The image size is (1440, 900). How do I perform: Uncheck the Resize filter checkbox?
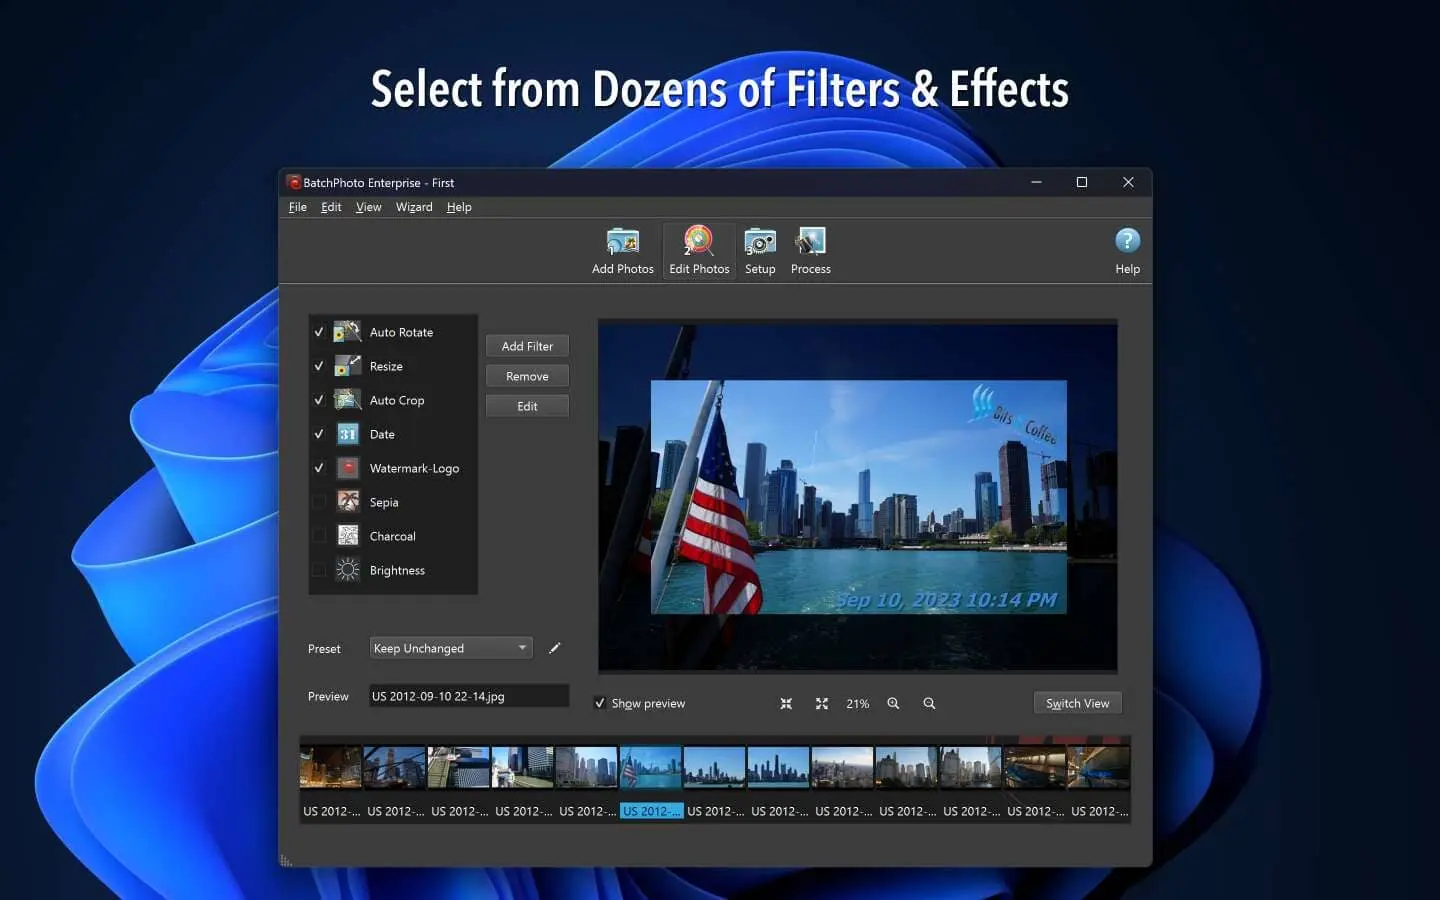tap(319, 366)
